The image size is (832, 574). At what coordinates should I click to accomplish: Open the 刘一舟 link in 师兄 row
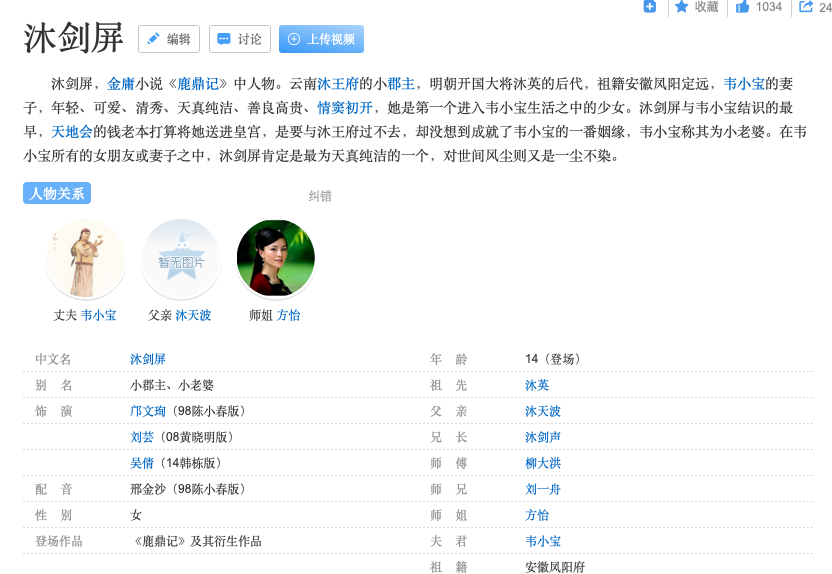click(543, 489)
